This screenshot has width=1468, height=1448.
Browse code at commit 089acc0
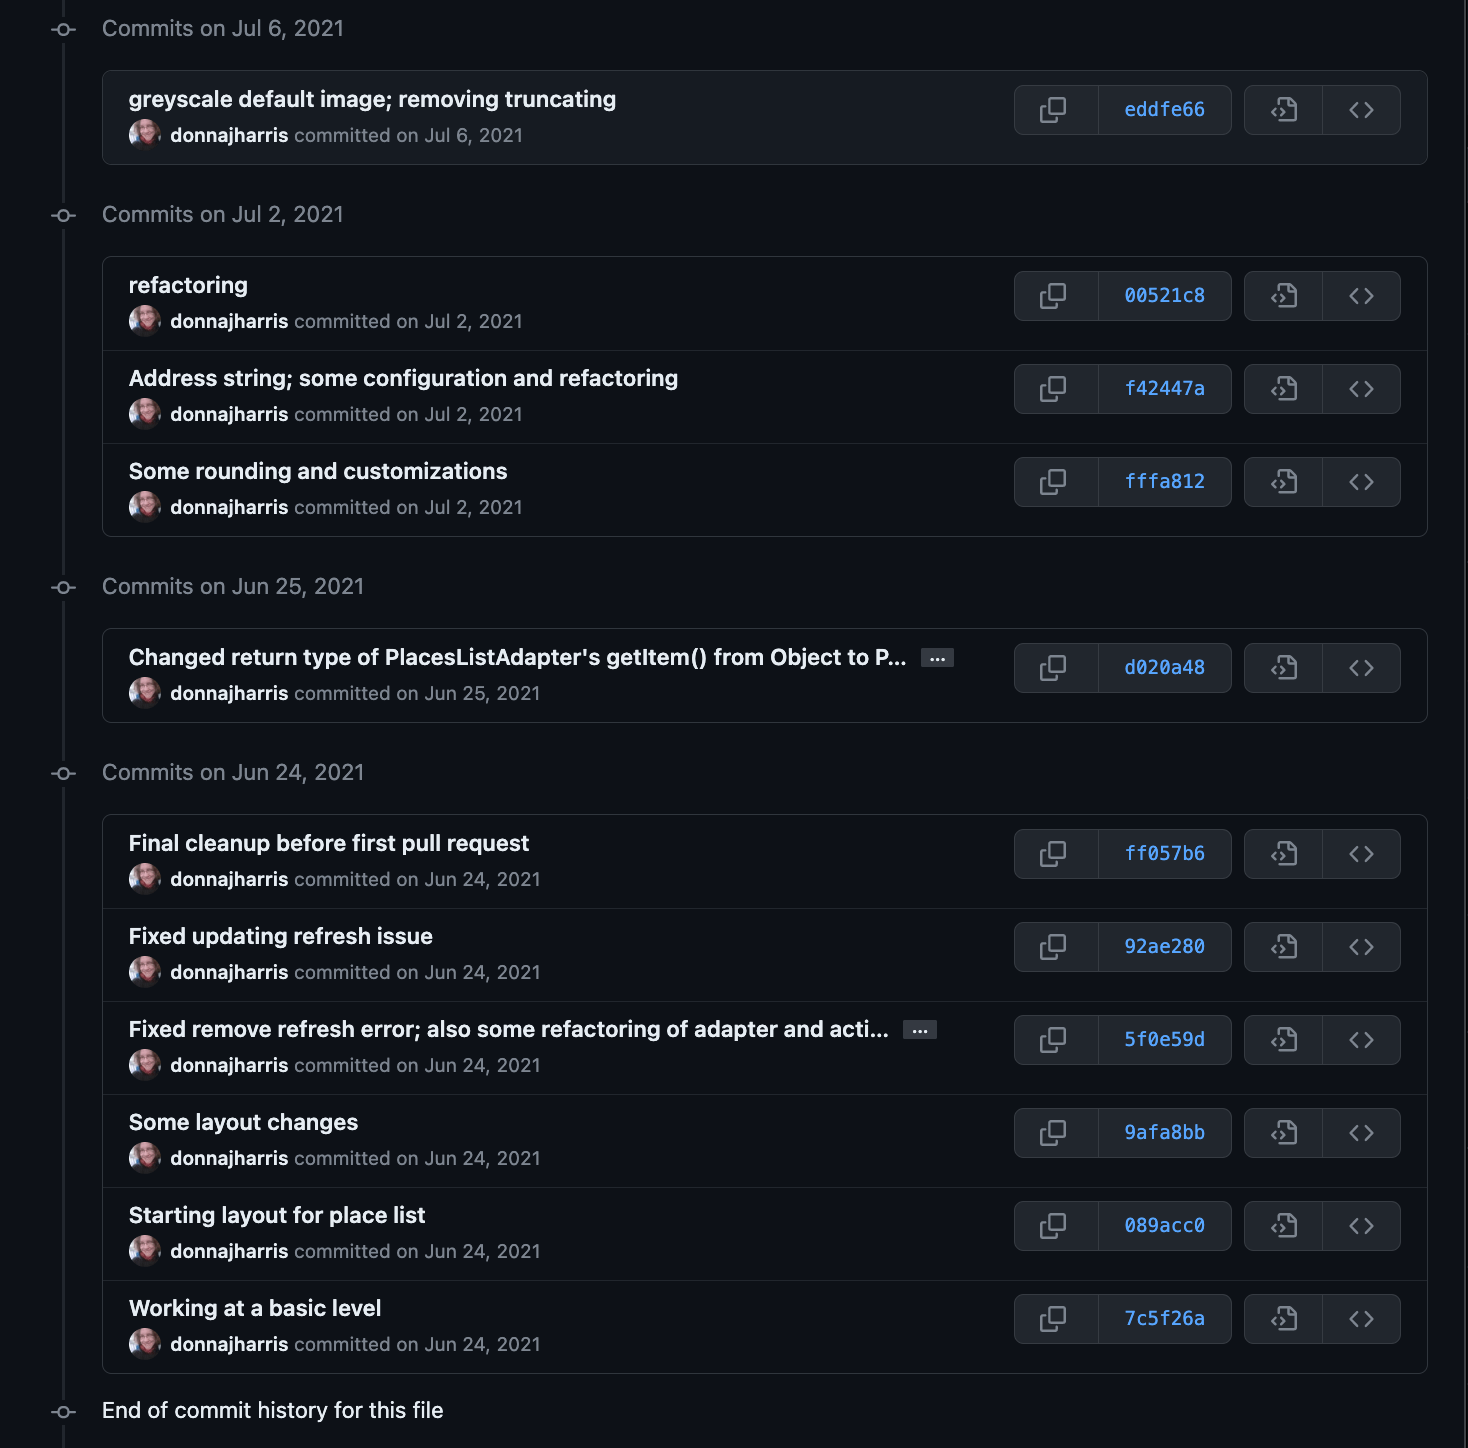(x=1360, y=1226)
